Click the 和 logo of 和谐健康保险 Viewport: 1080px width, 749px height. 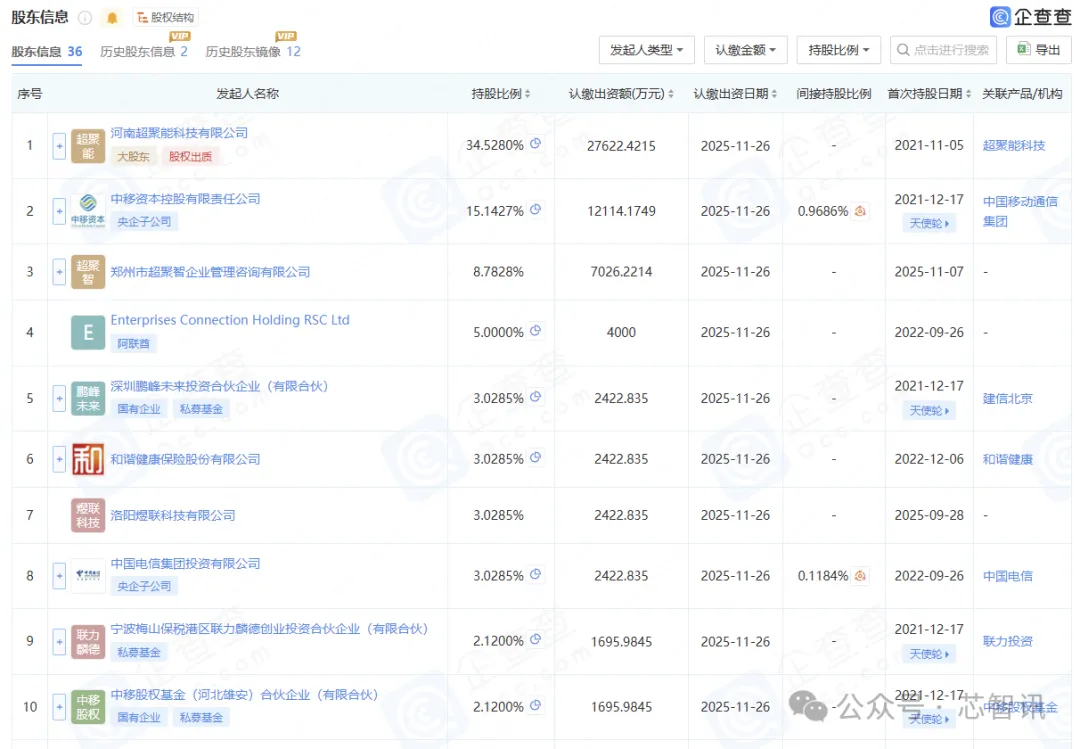coord(87,458)
